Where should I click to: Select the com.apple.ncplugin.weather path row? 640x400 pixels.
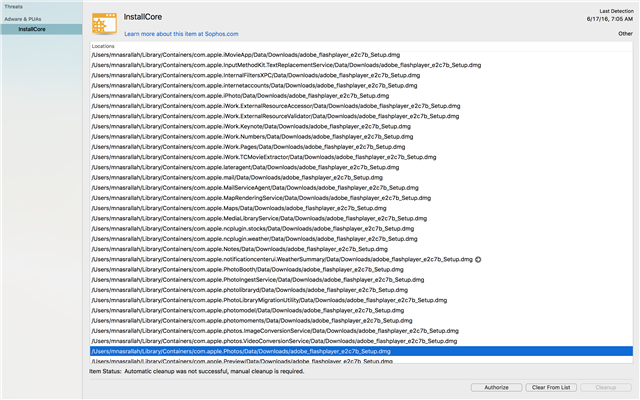click(x=361, y=239)
